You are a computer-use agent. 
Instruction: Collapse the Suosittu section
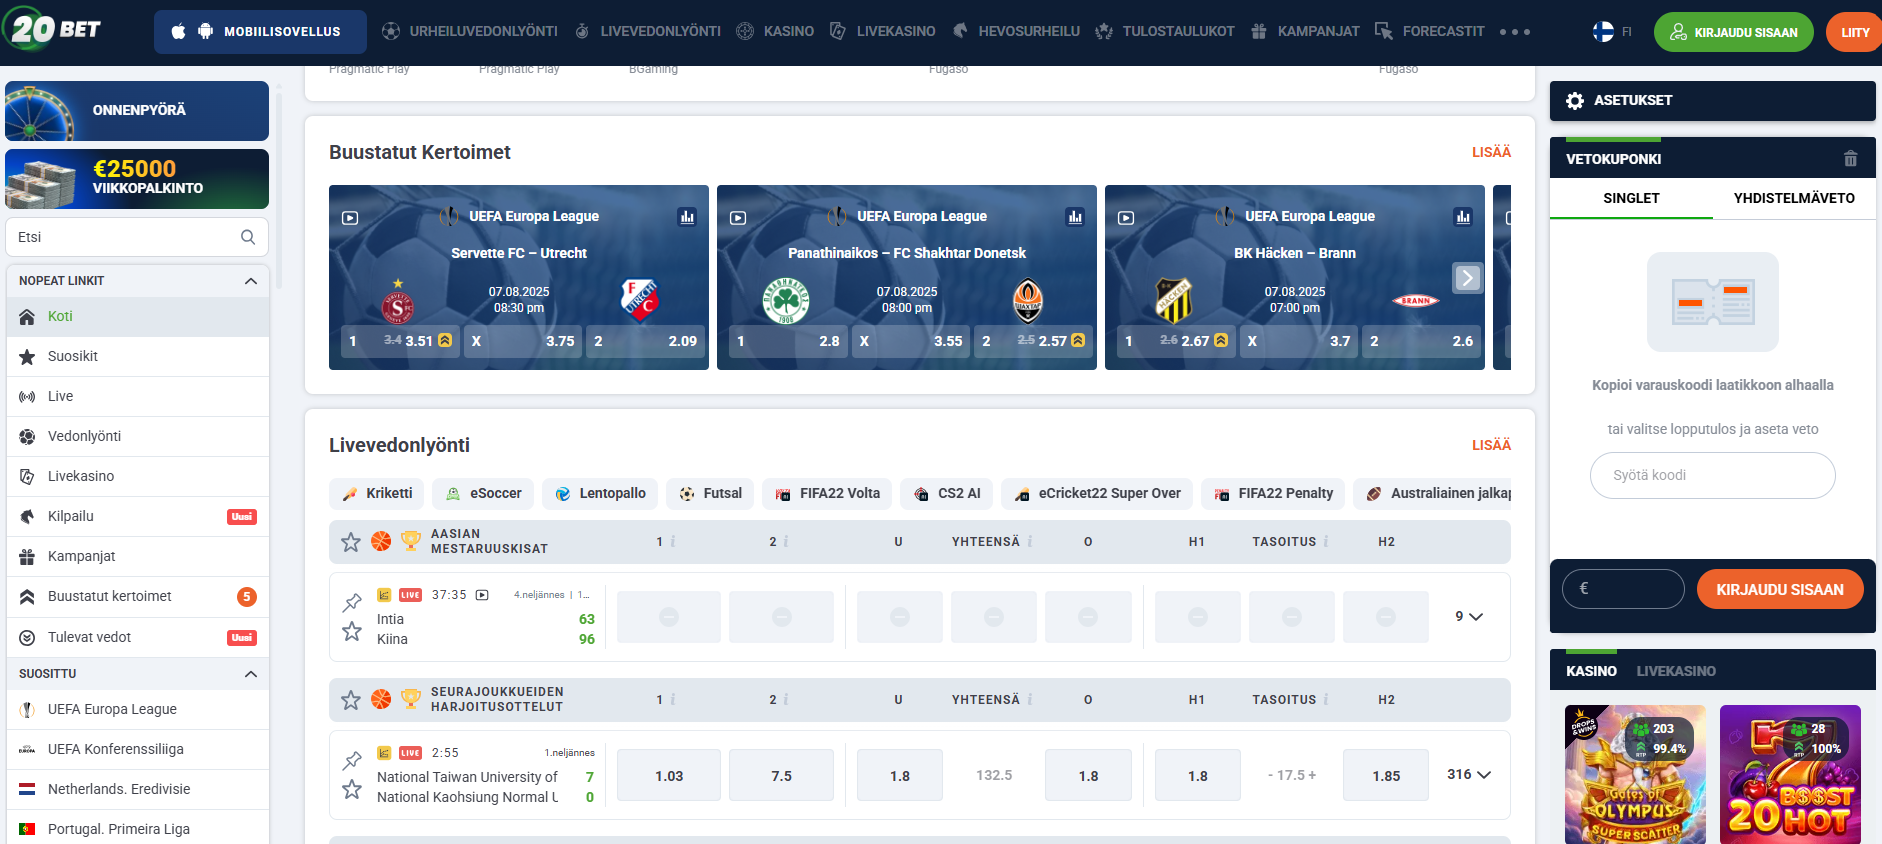coord(251,674)
